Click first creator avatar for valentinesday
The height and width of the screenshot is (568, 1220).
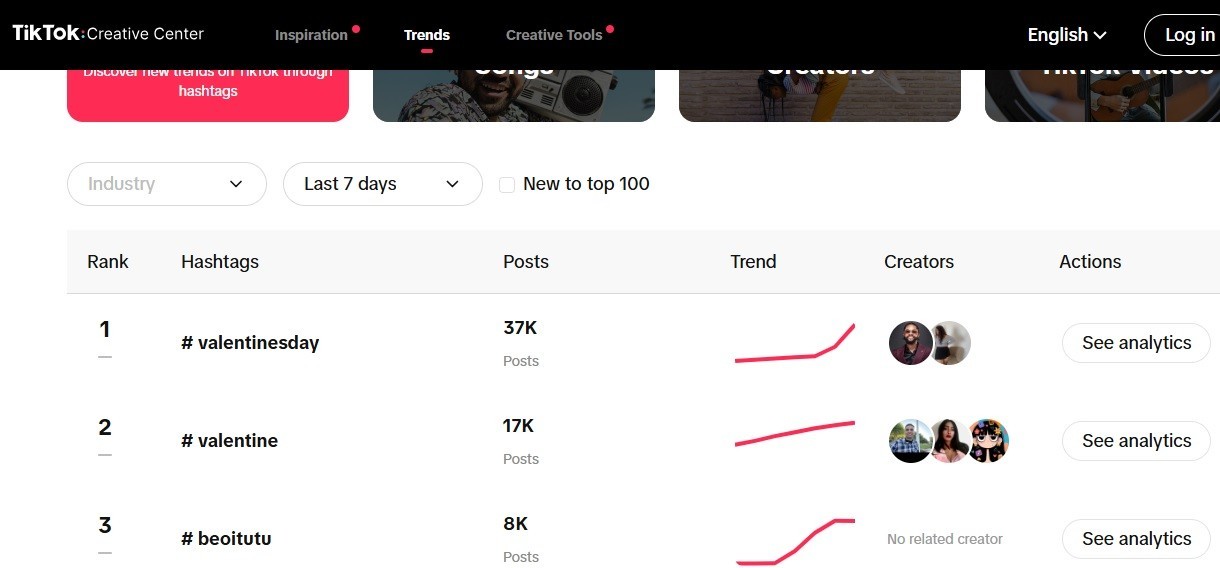click(x=910, y=343)
